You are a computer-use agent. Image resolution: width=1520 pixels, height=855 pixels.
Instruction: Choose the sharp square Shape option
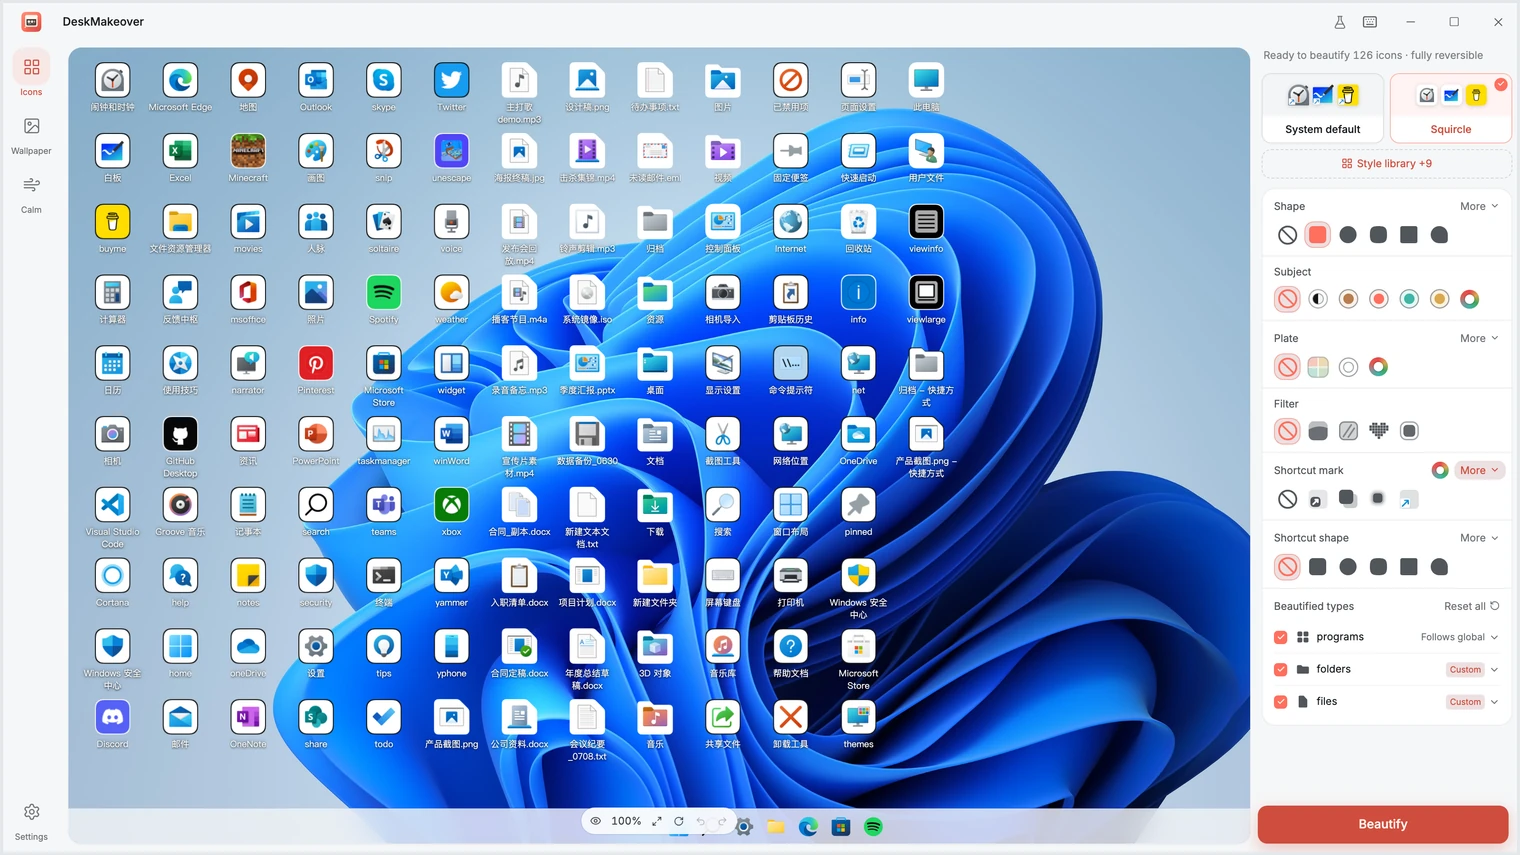coord(1409,235)
